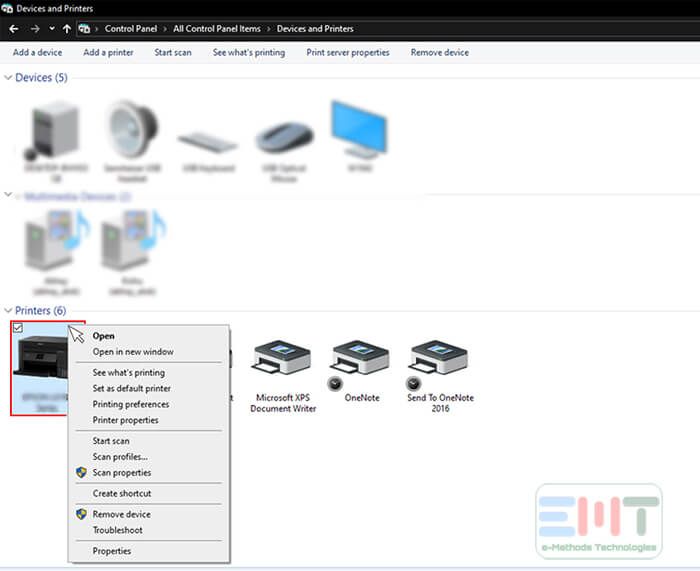Collapse the Printers (6) section

tap(9, 311)
